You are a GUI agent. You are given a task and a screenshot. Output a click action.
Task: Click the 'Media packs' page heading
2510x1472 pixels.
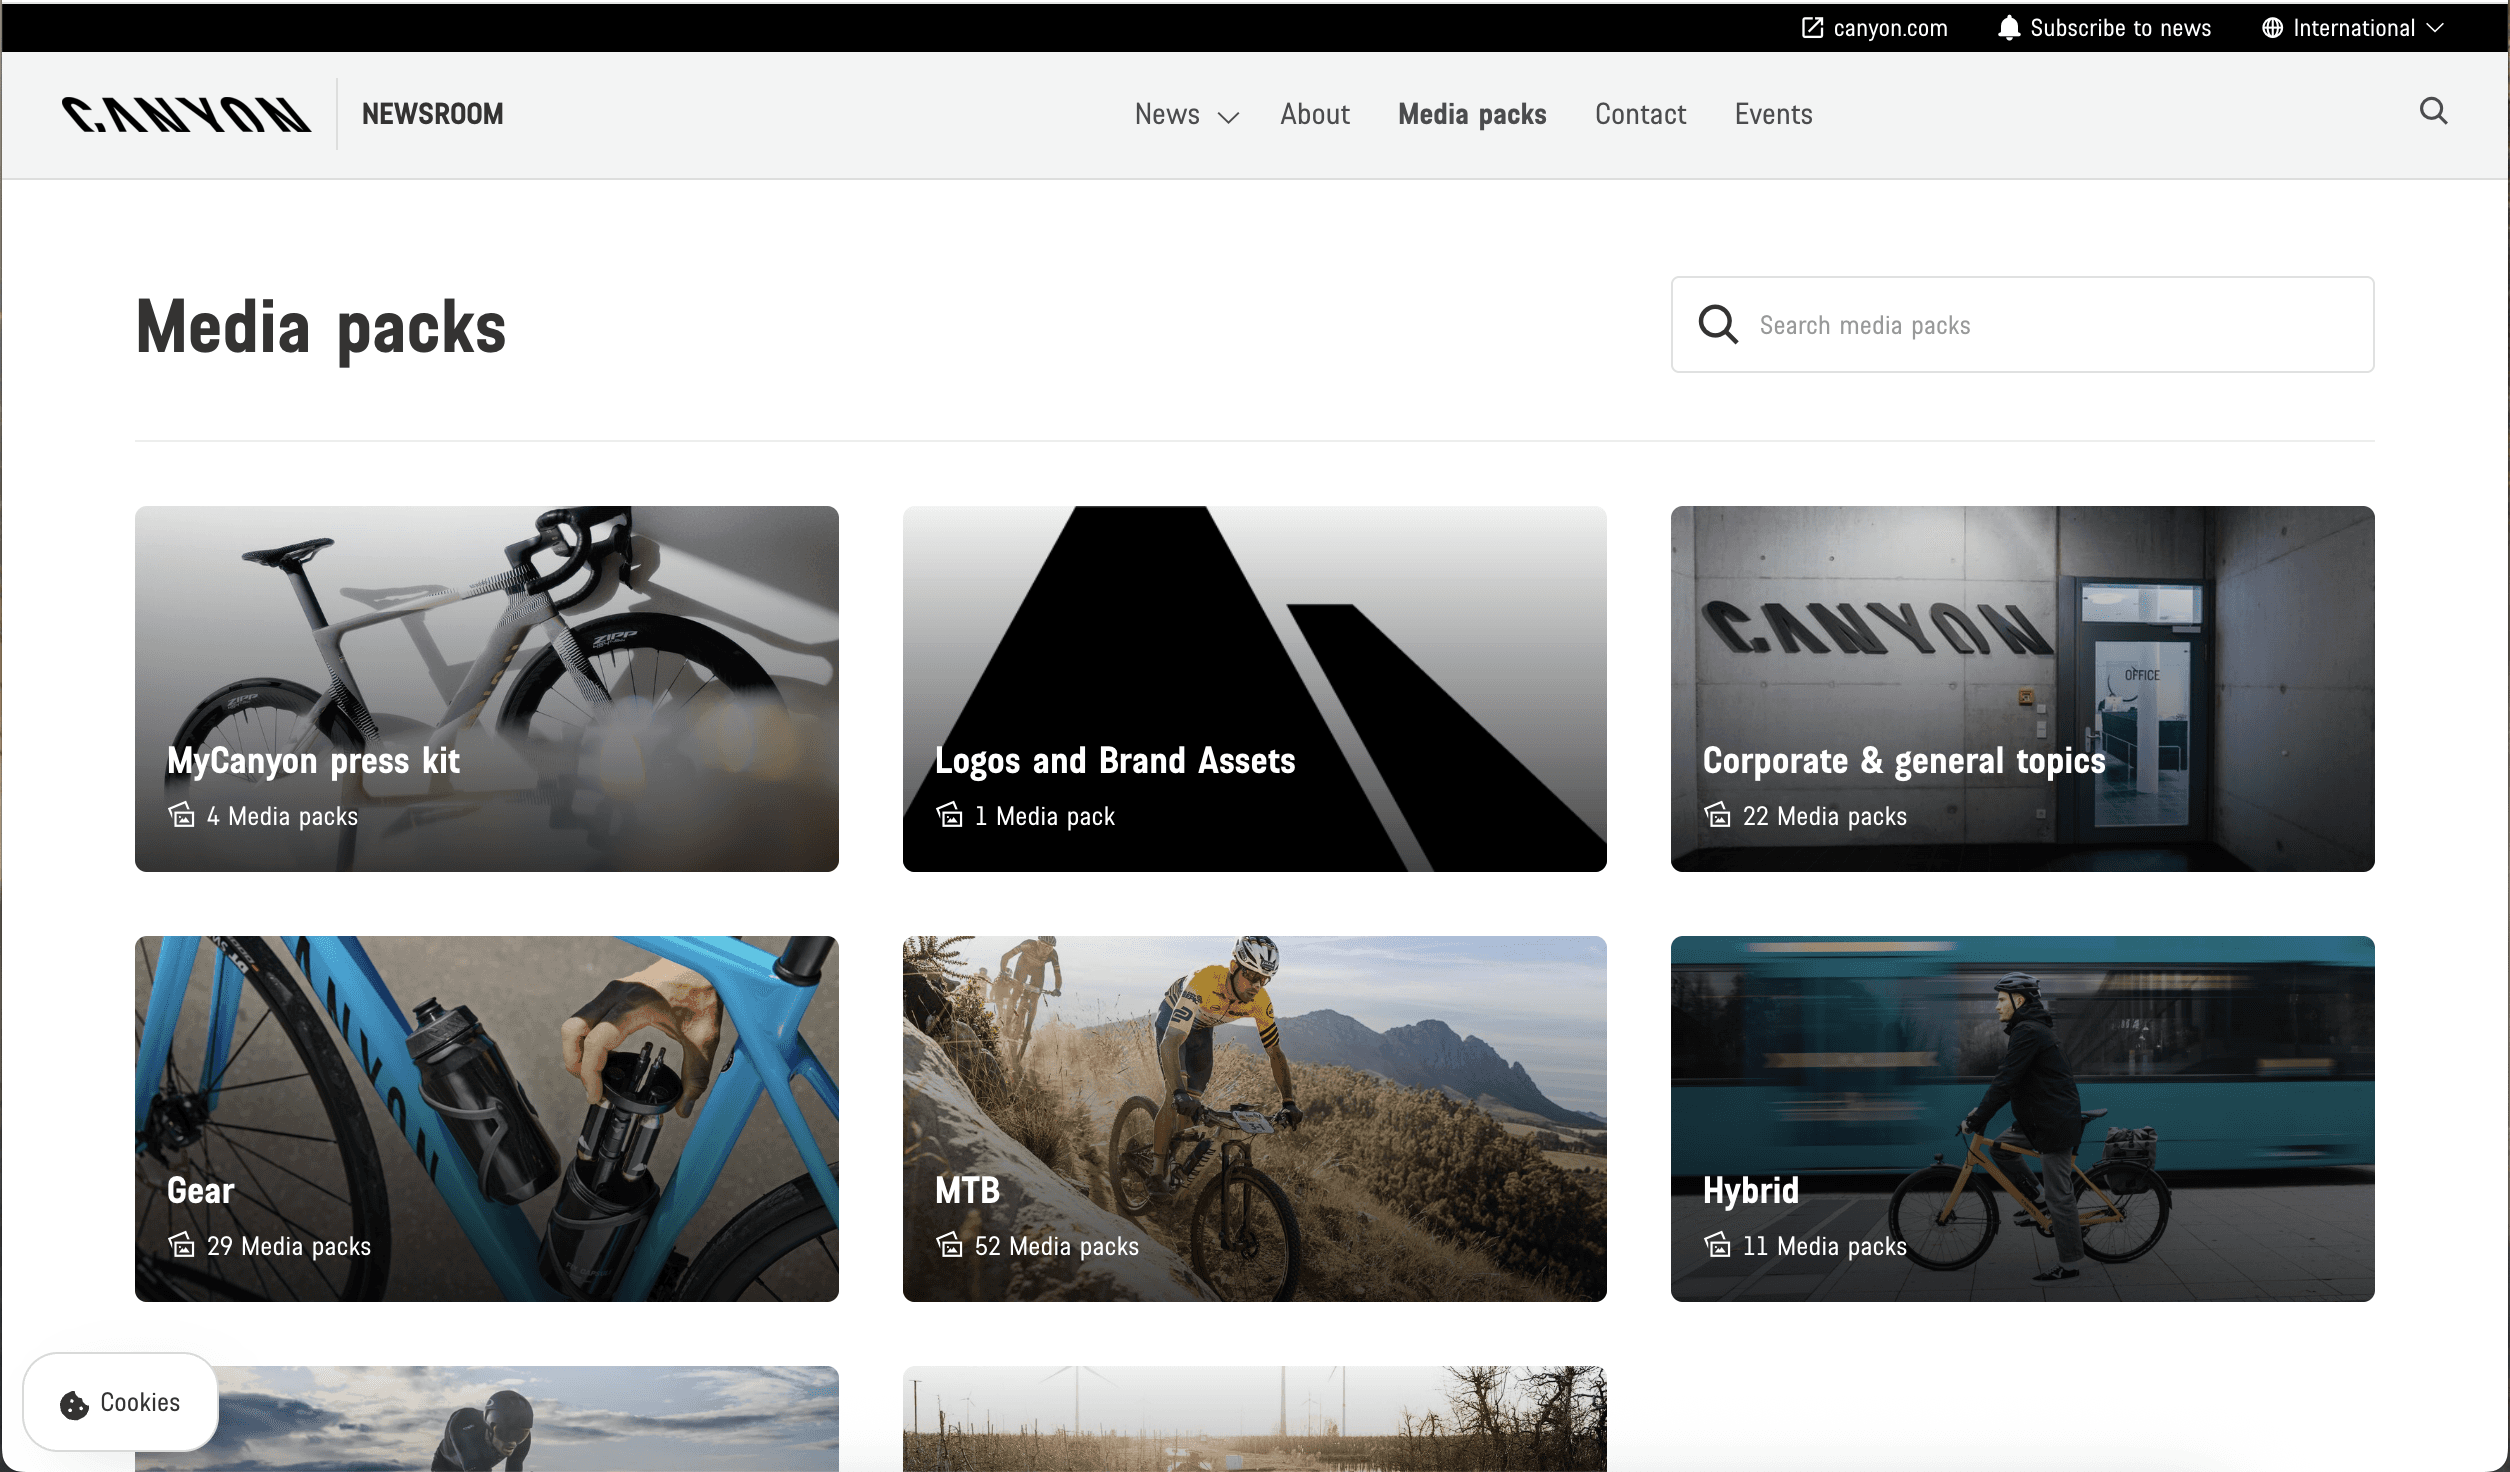click(x=321, y=327)
